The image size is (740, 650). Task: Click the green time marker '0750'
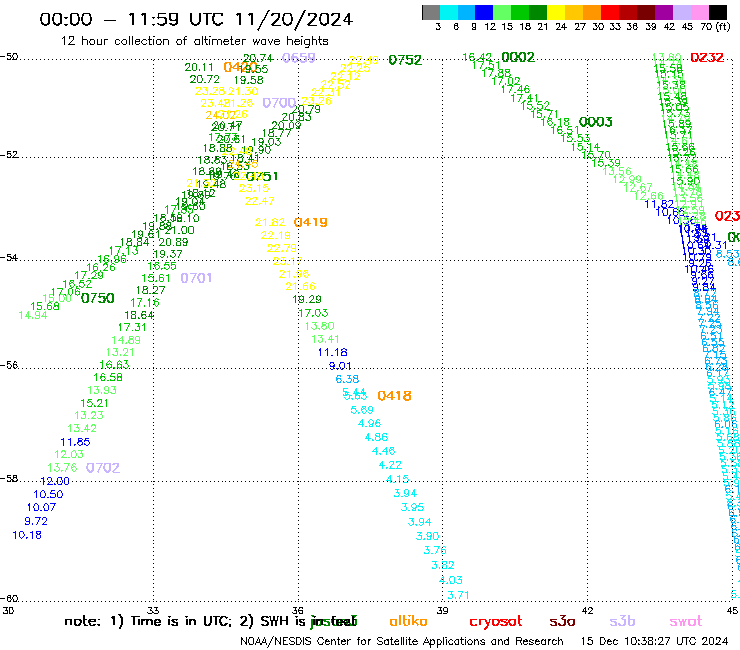click(x=98, y=299)
